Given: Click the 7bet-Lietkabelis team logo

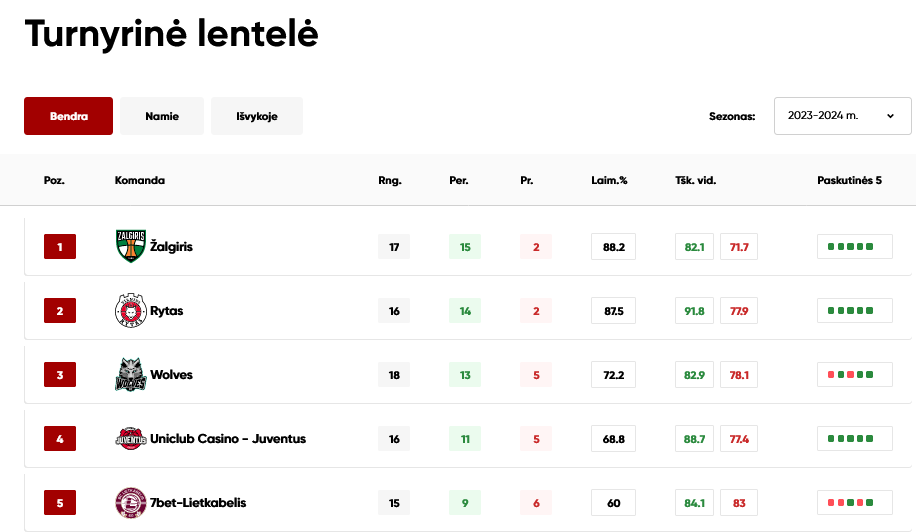Looking at the screenshot, I should coord(130,503).
